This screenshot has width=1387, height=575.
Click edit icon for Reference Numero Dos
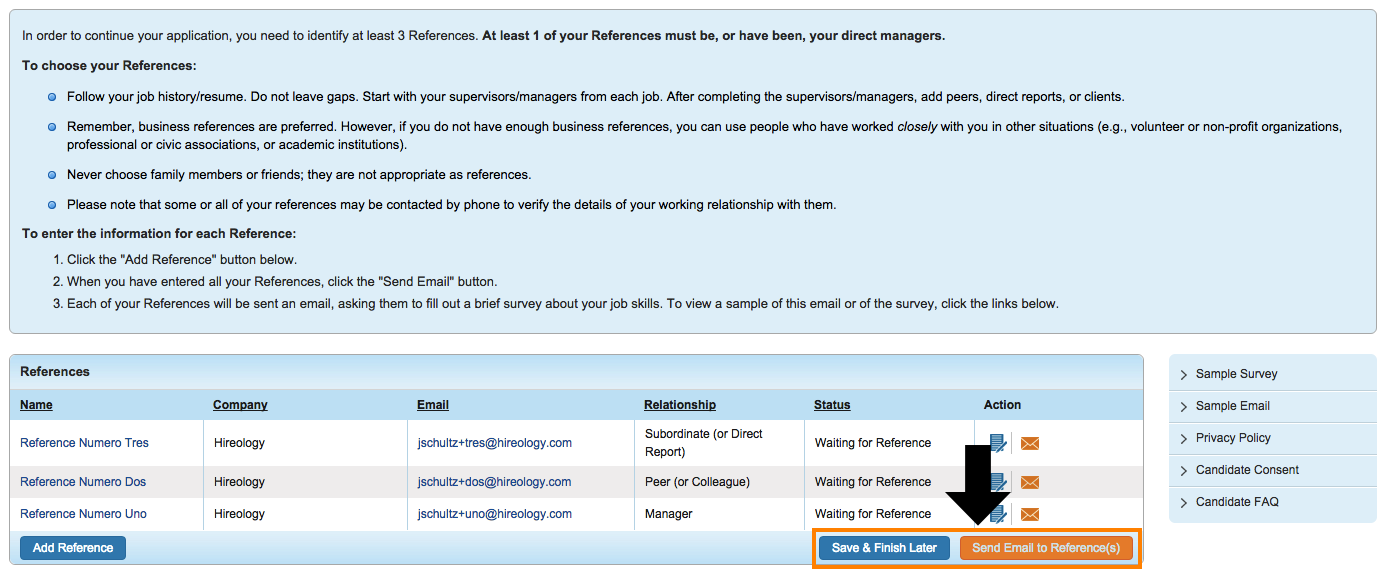[997, 482]
